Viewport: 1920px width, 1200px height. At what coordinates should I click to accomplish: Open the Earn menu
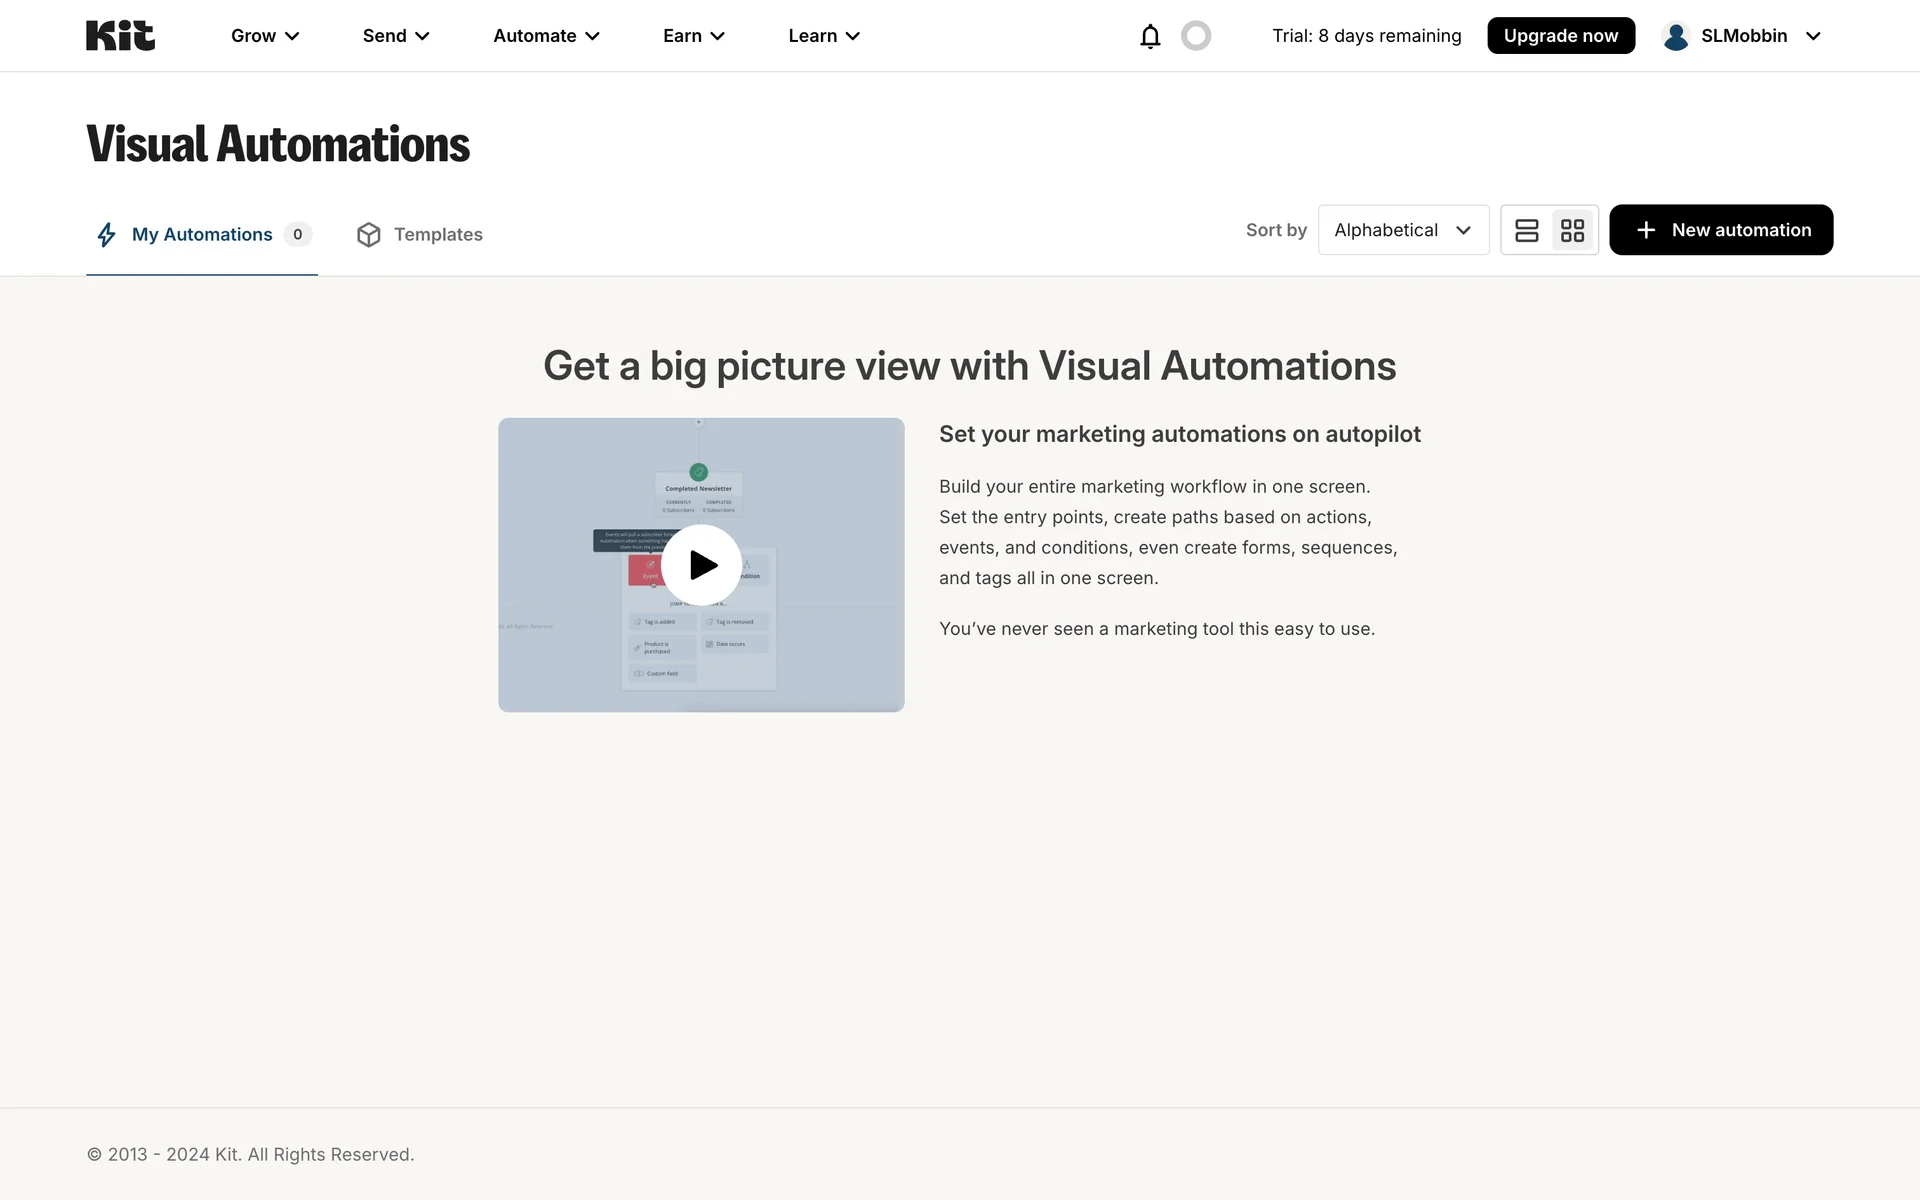click(x=693, y=36)
